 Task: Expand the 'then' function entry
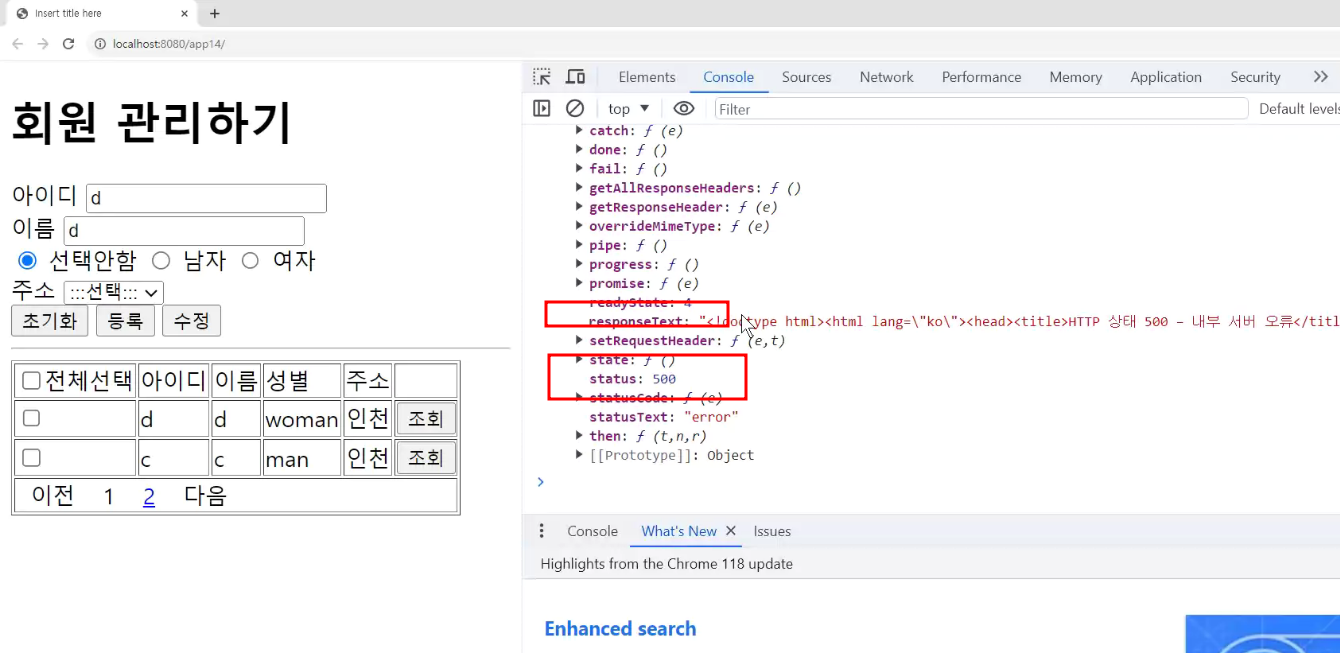pyautogui.click(x=579, y=436)
